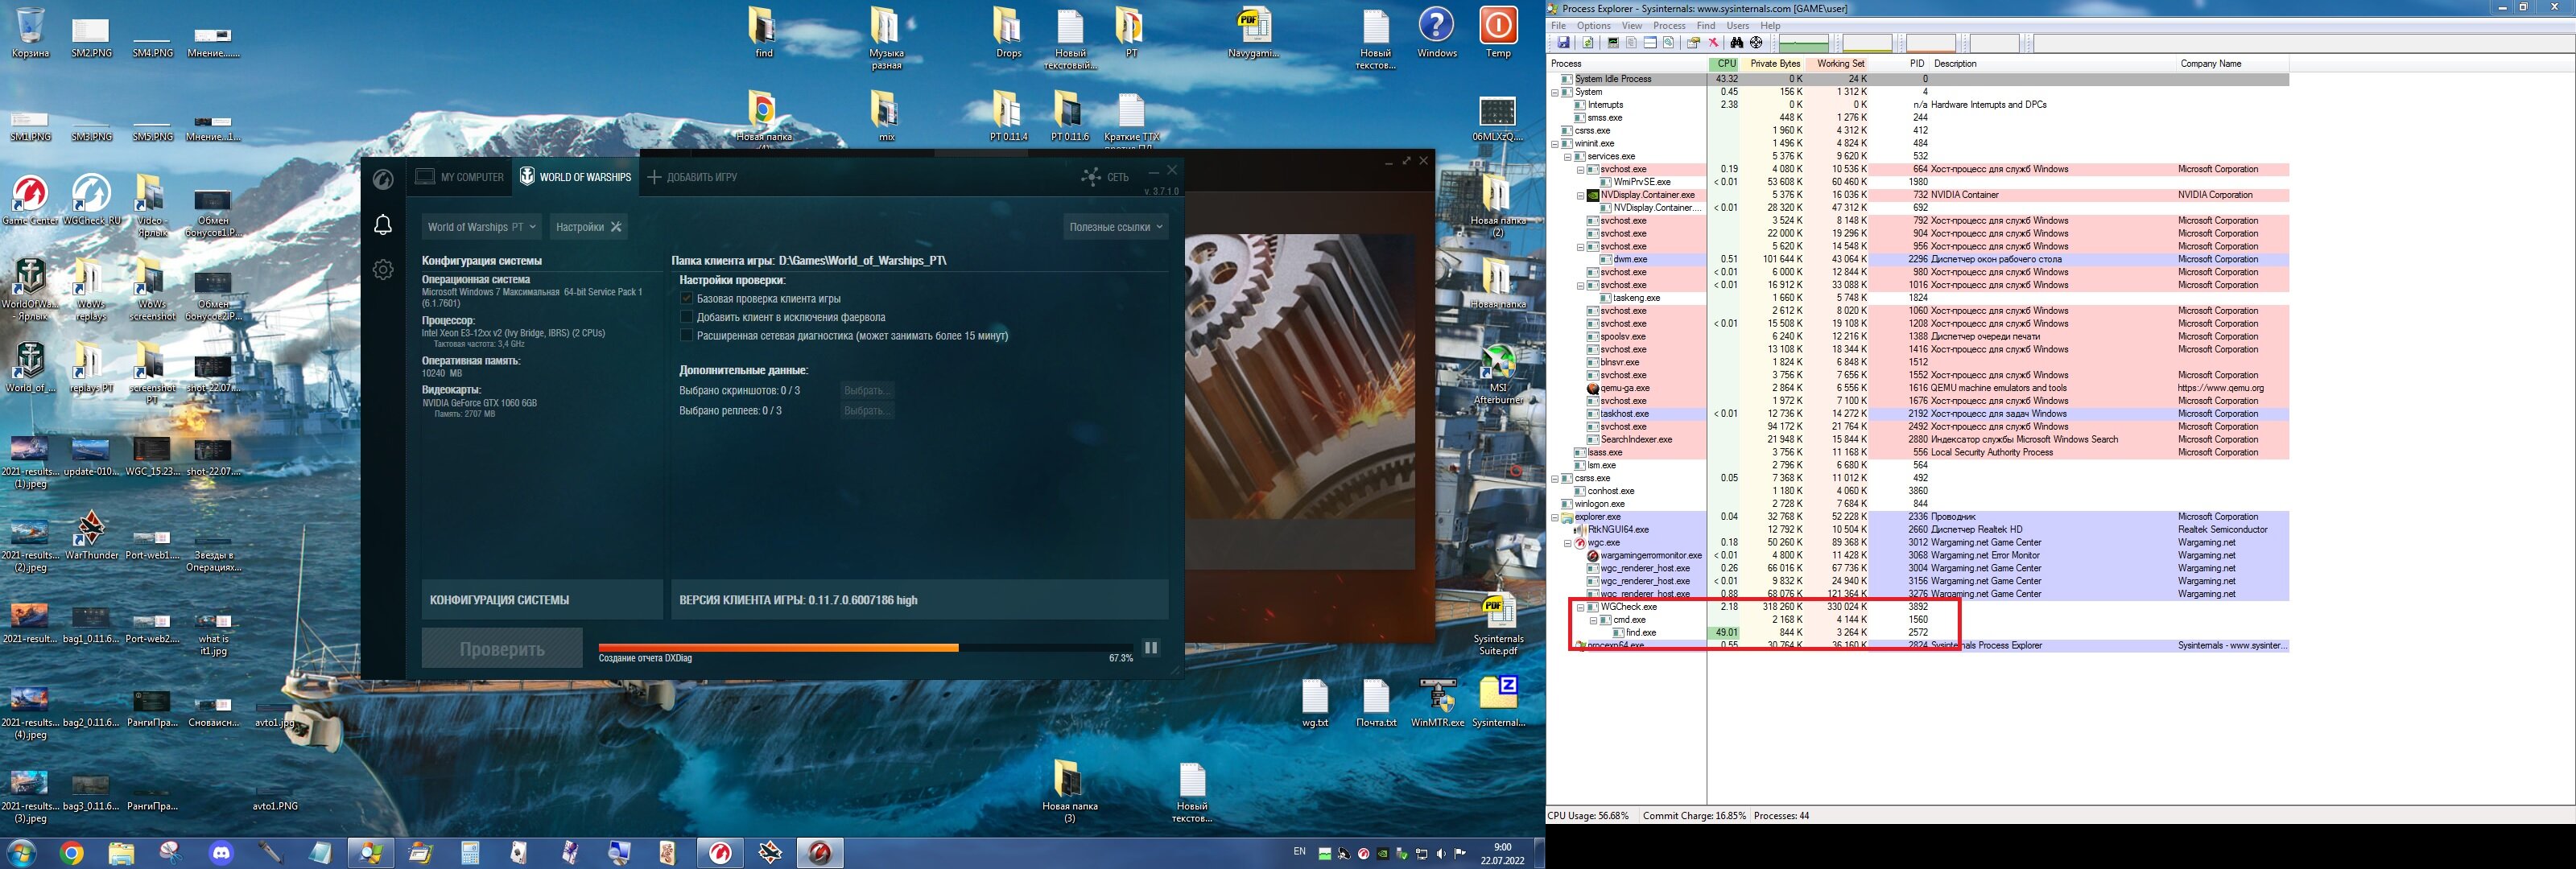Collapse the wininit.exe tree node
Image resolution: width=2576 pixels, height=869 pixels.
click(x=1555, y=143)
